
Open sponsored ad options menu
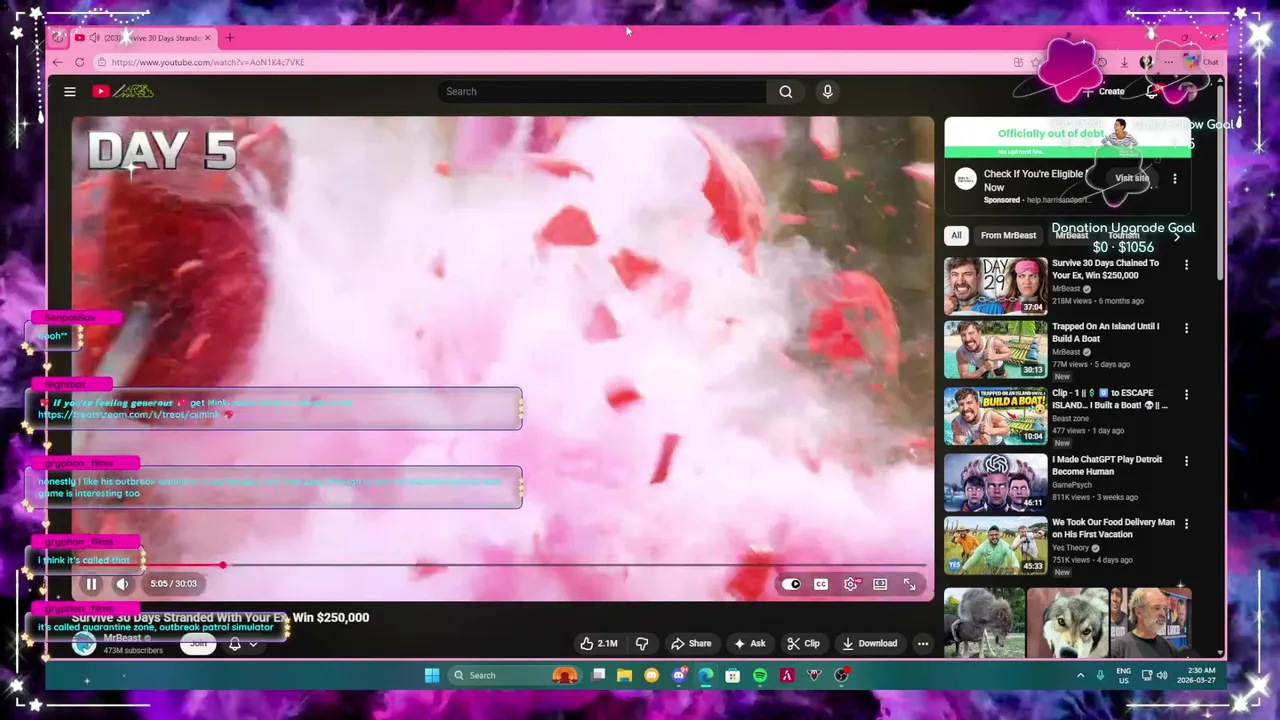tap(1175, 179)
